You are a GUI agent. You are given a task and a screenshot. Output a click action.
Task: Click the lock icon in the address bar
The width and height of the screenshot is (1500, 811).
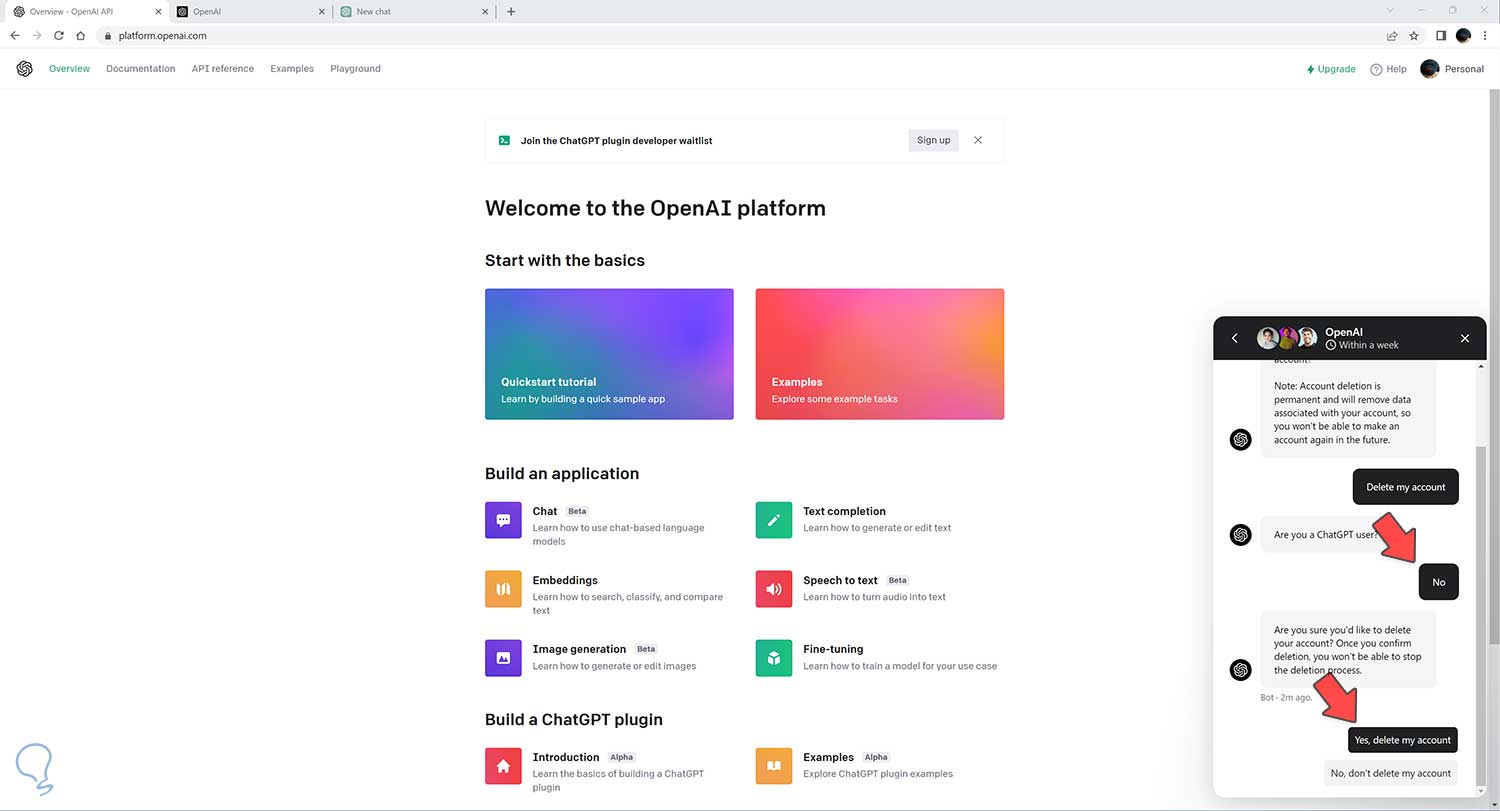tap(108, 35)
